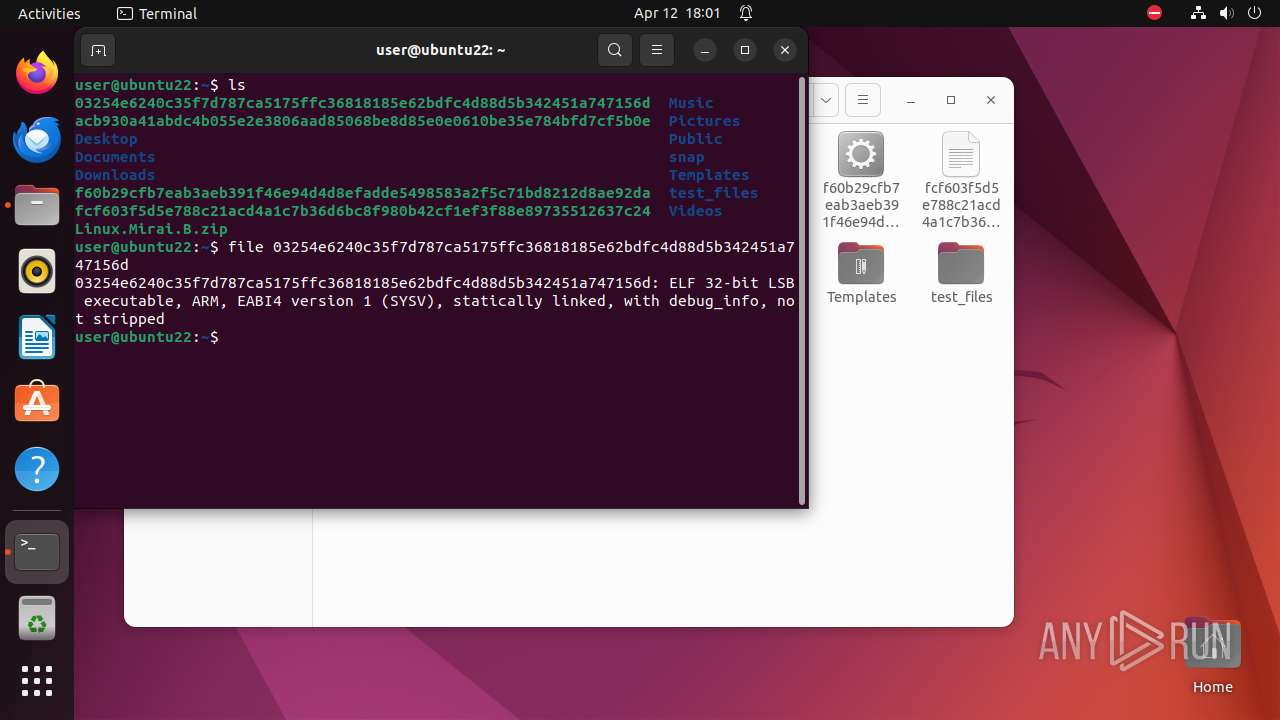Expand view options dropdown in Files window
Image resolution: width=1280 pixels, height=720 pixels.
click(825, 100)
